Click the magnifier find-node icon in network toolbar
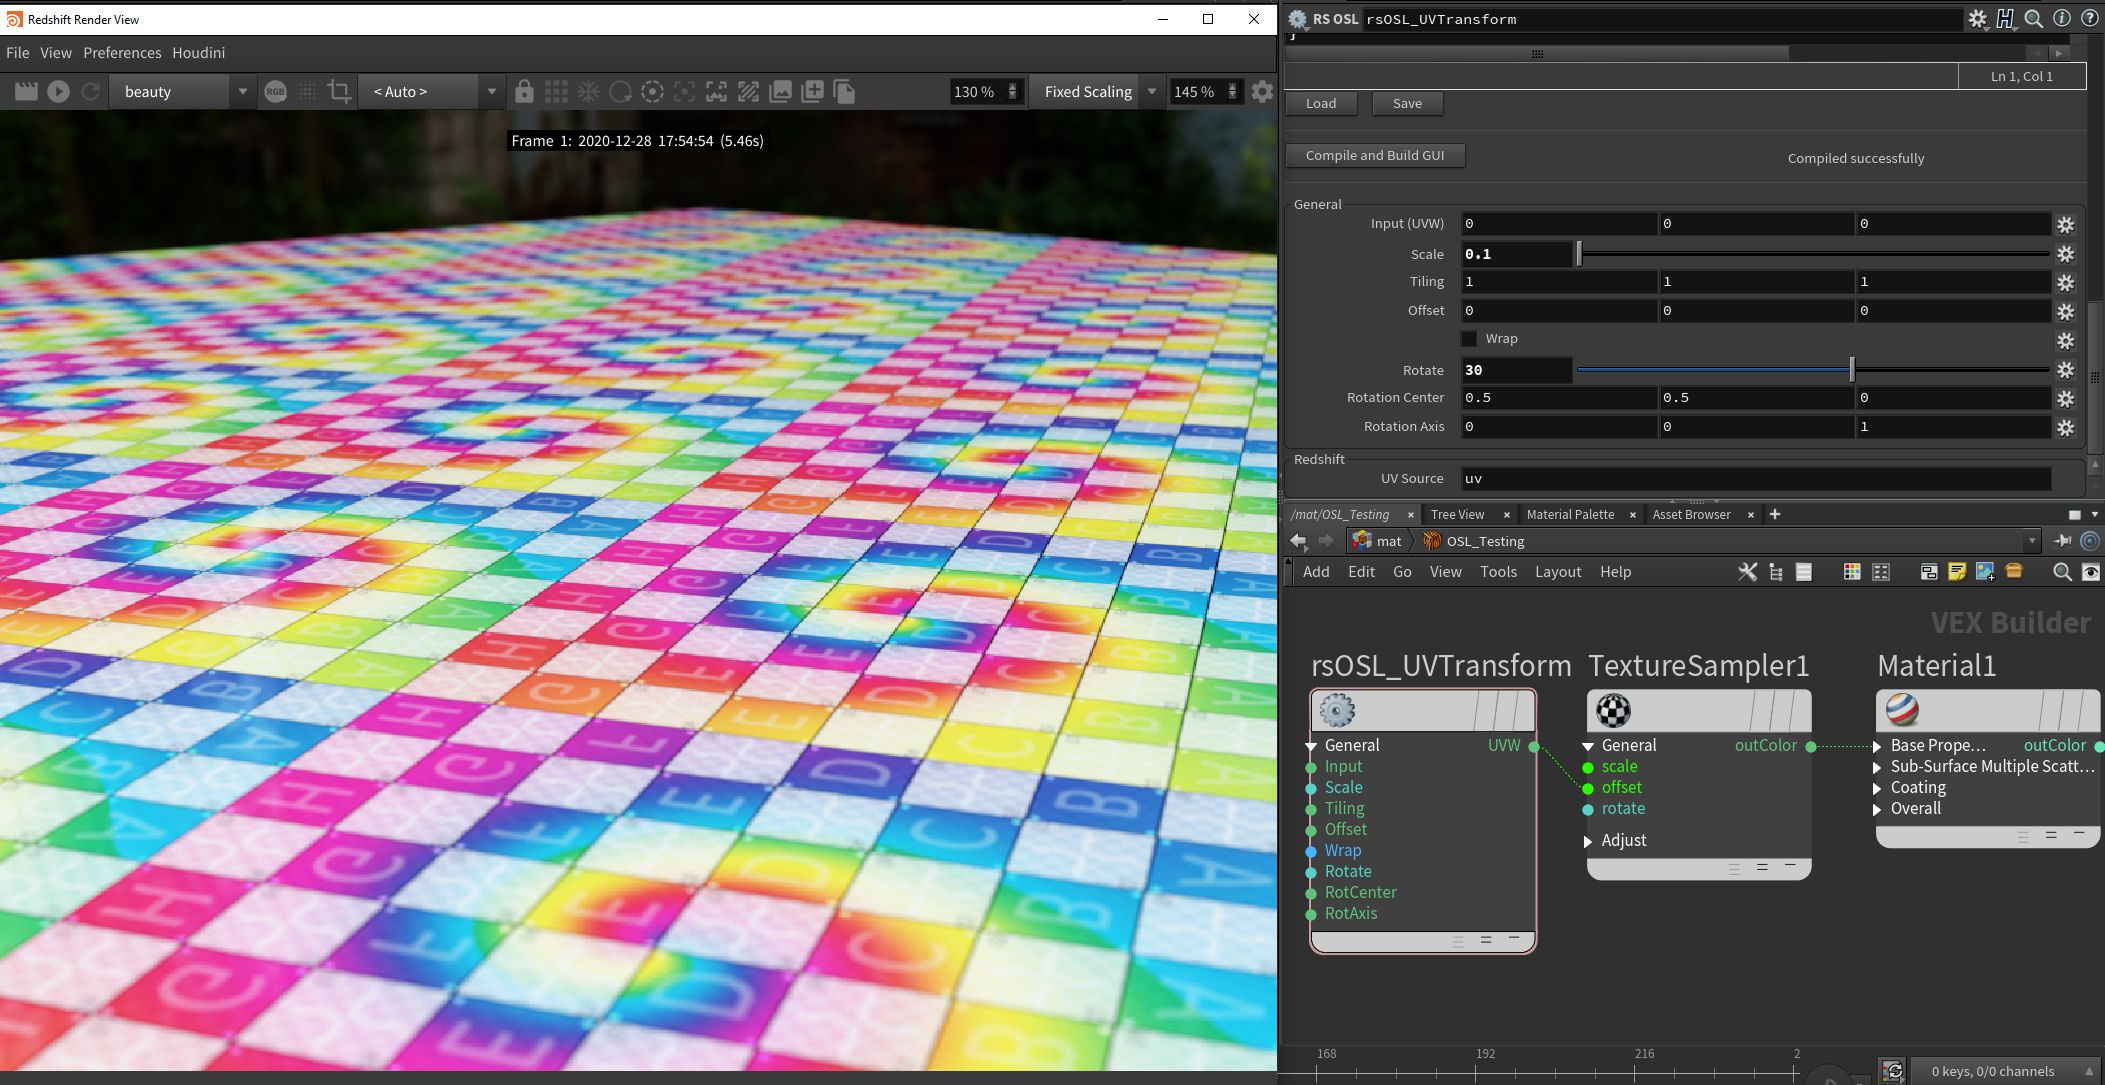The height and width of the screenshot is (1085, 2105). click(x=2062, y=572)
